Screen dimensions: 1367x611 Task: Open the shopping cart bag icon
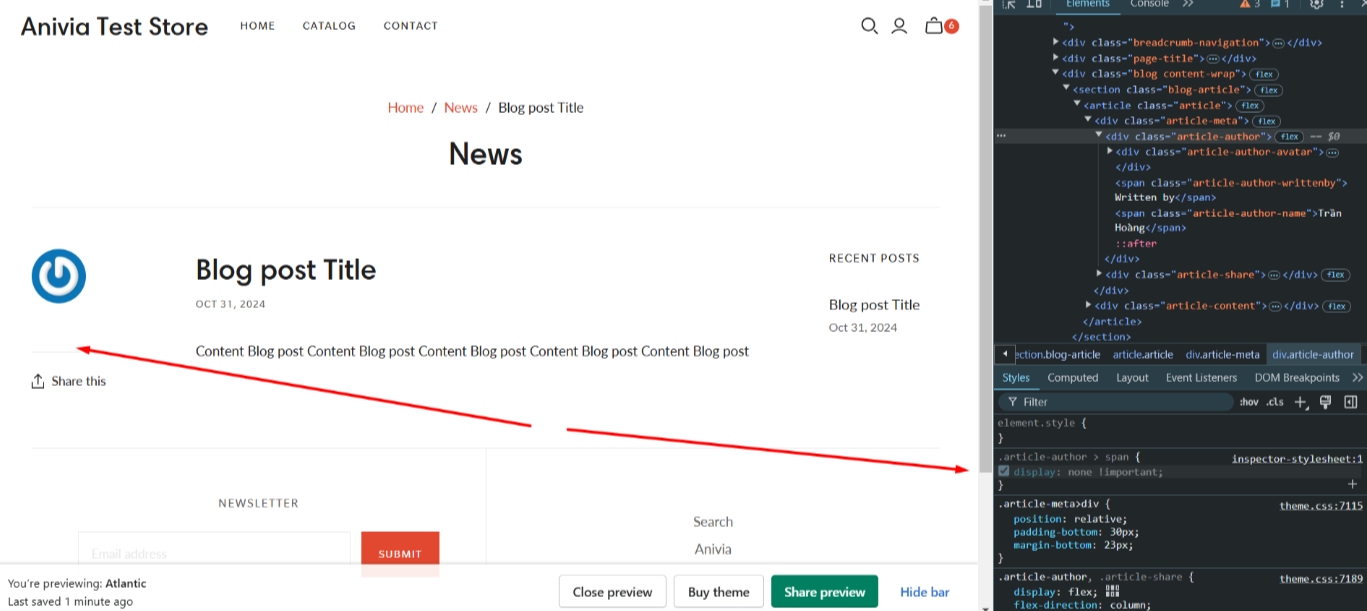click(x=934, y=26)
